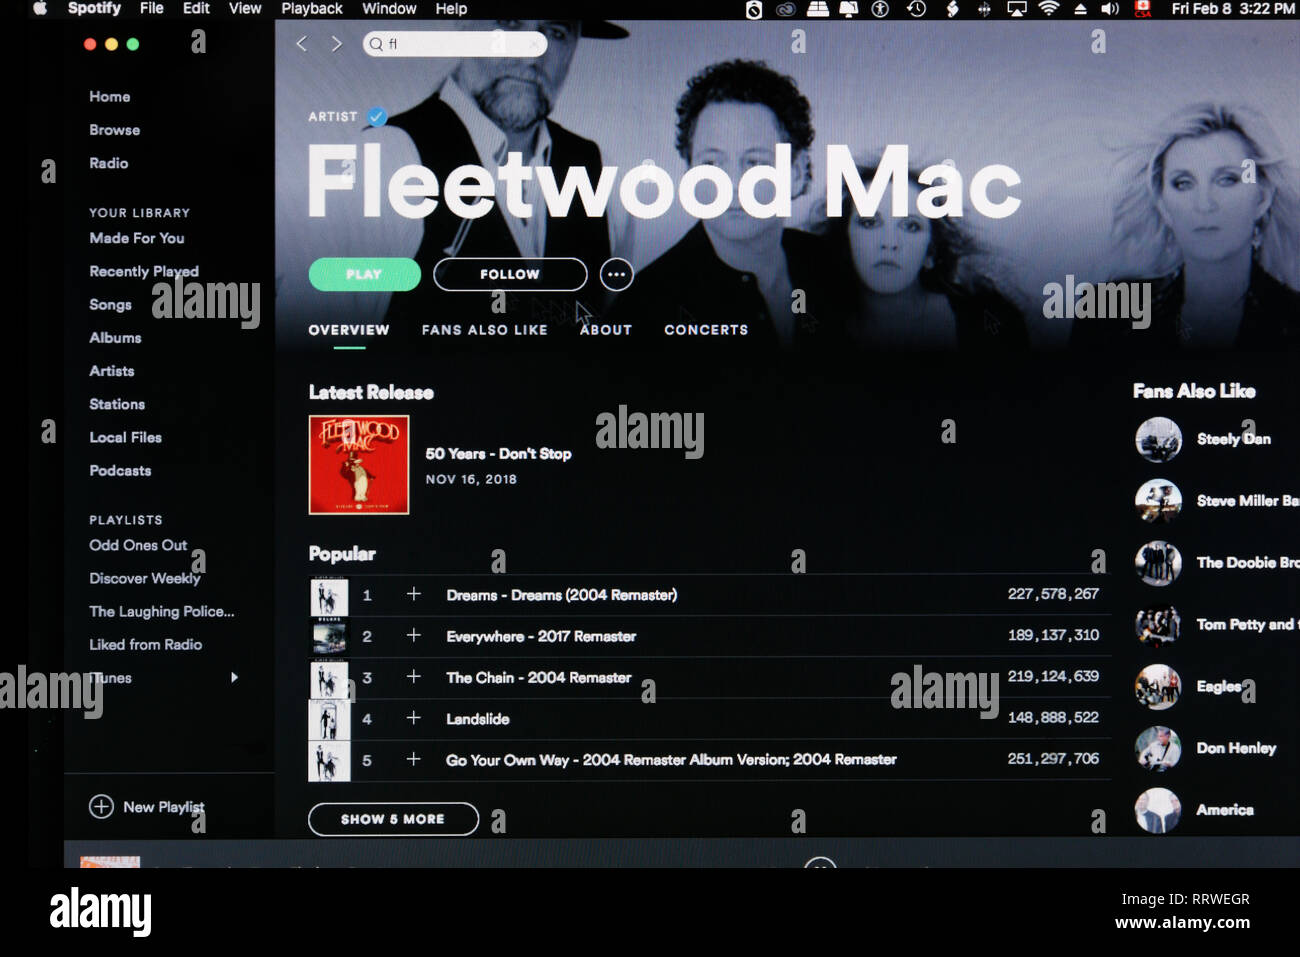The width and height of the screenshot is (1300, 957).
Task: Clear the search field text
Action: (535, 44)
